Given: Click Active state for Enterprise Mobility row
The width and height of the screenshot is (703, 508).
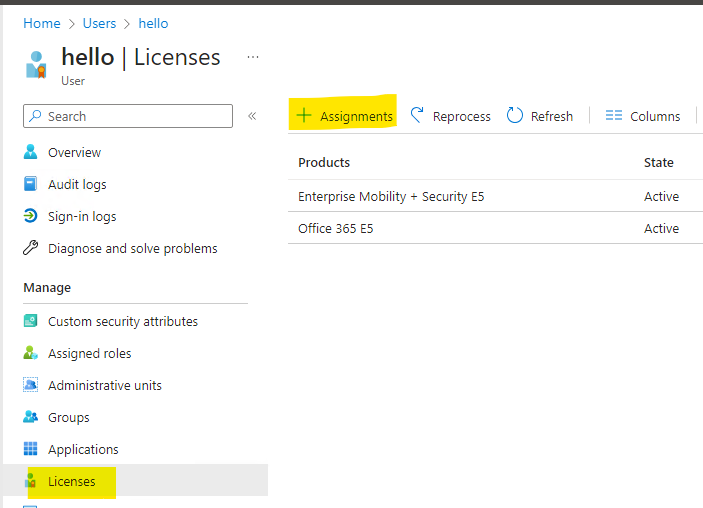Looking at the screenshot, I should pos(661,196).
